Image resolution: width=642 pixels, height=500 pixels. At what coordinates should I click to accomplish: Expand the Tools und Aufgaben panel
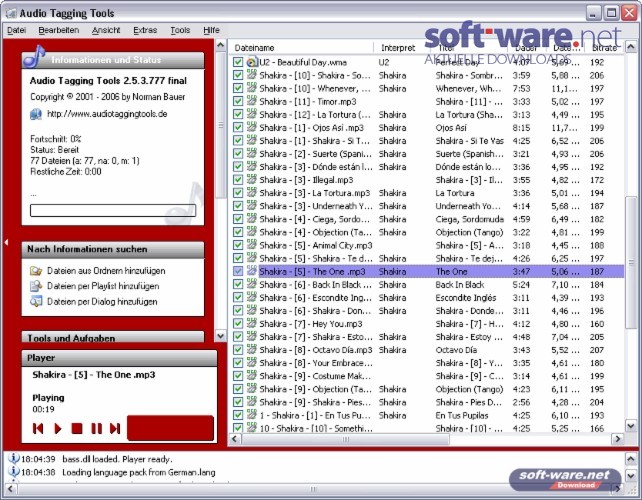113,337
